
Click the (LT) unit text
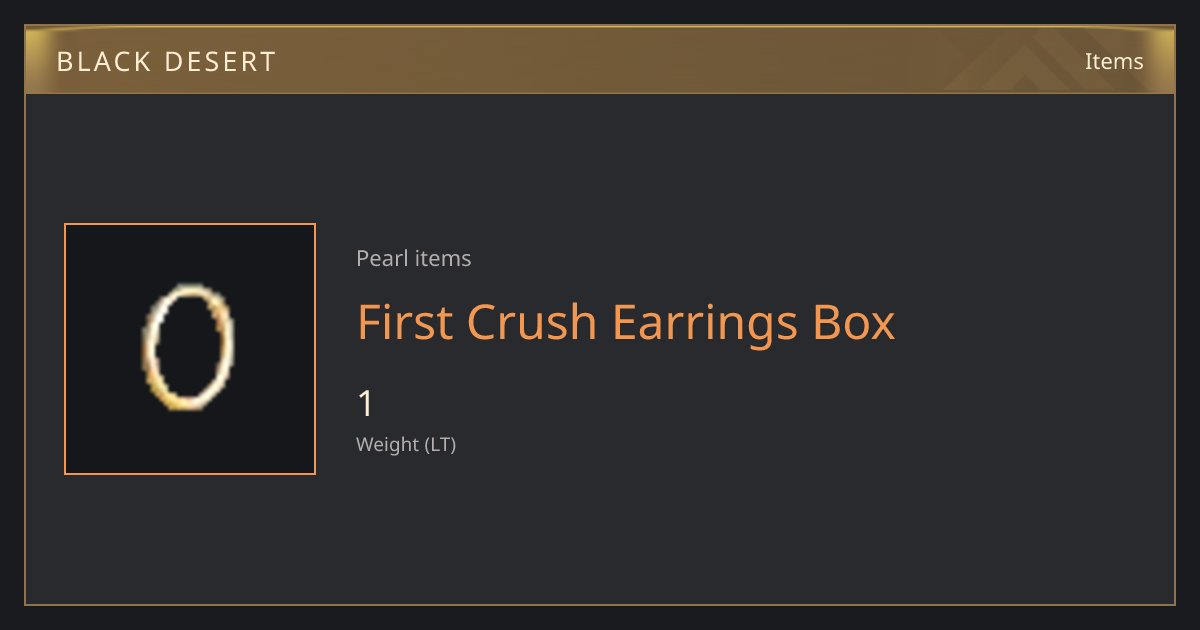pyautogui.click(x=441, y=444)
